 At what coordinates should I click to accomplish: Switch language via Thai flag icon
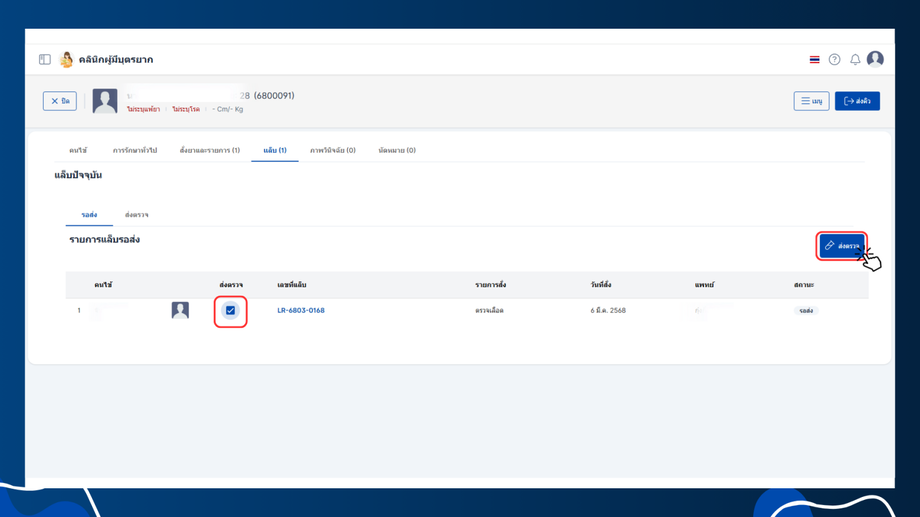(814, 59)
